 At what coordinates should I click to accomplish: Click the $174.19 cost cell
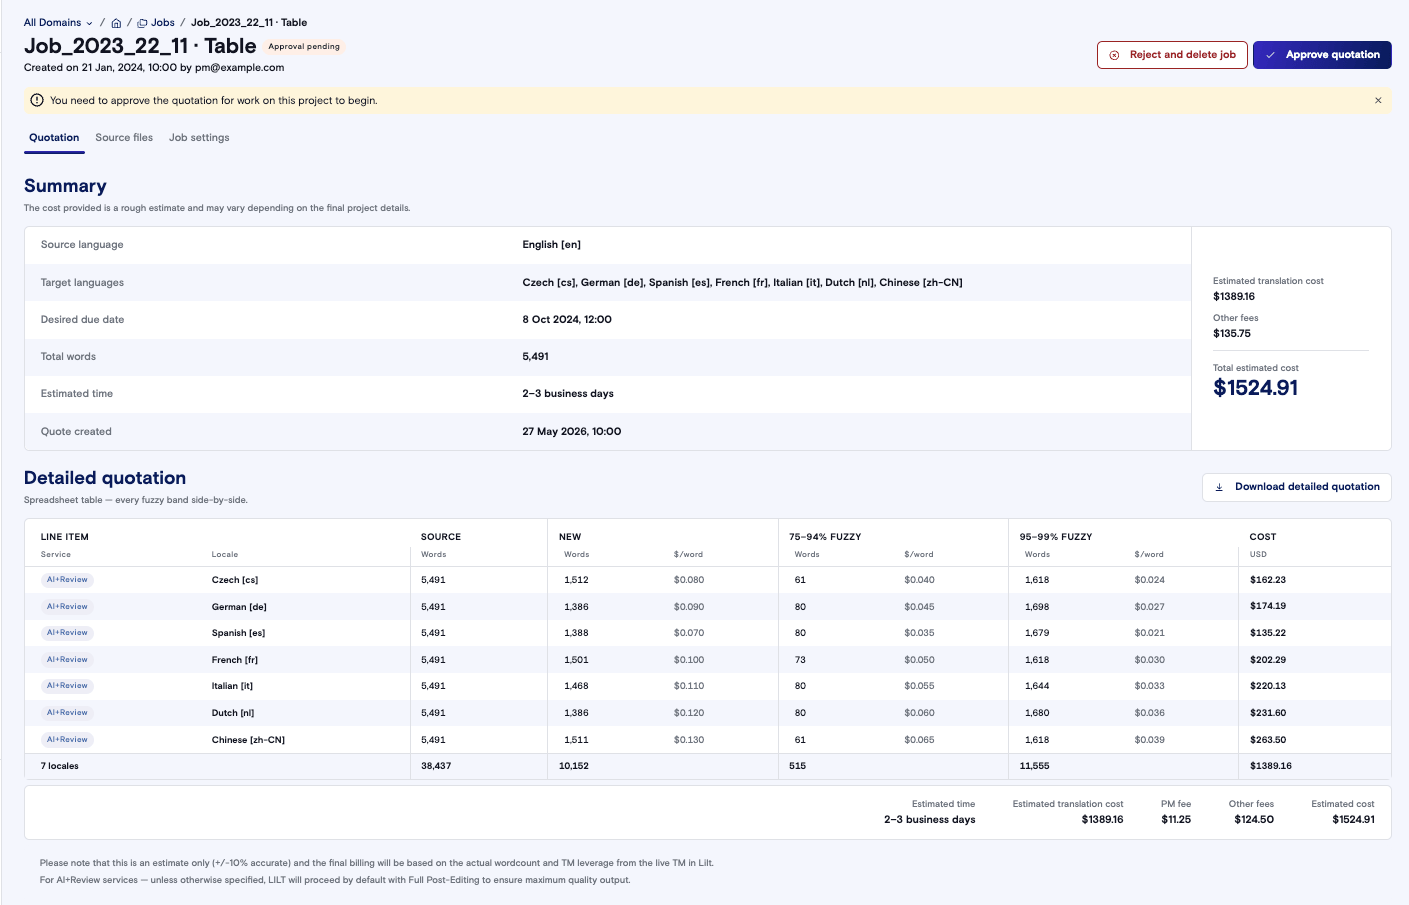click(1268, 607)
